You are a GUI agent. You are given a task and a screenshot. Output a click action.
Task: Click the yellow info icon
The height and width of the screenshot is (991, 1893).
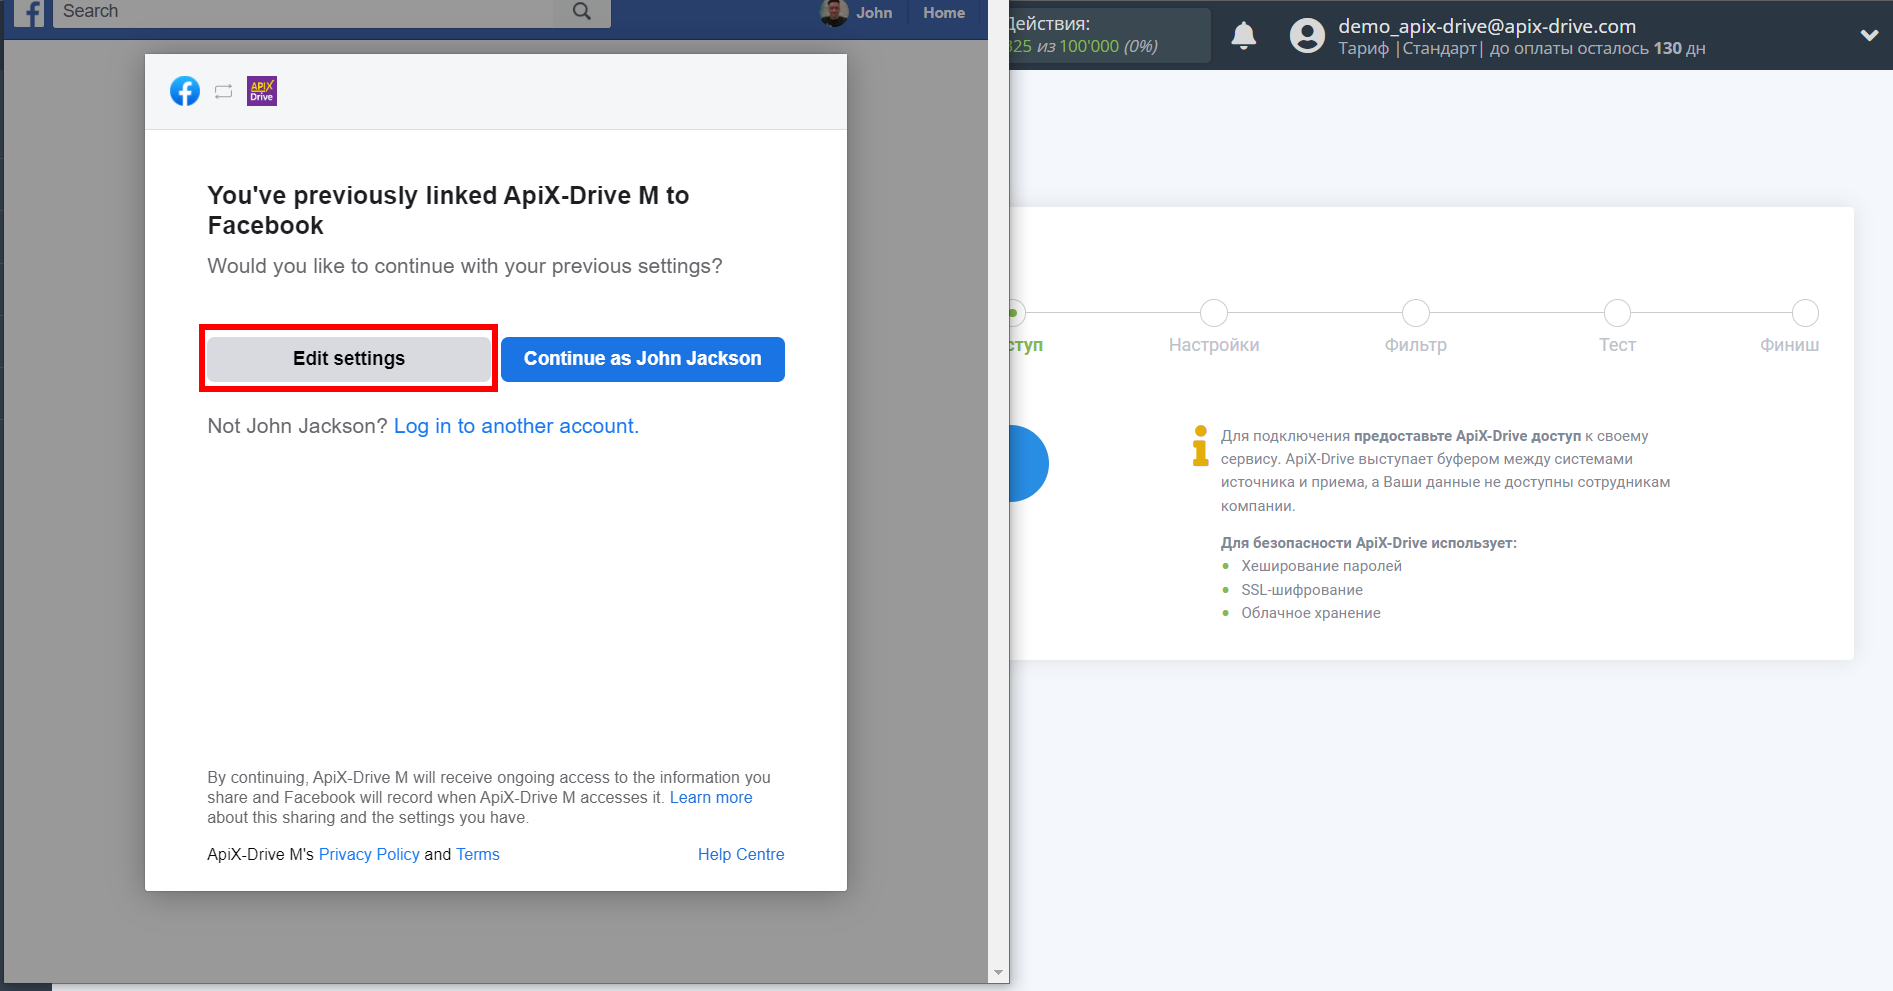tap(1200, 446)
